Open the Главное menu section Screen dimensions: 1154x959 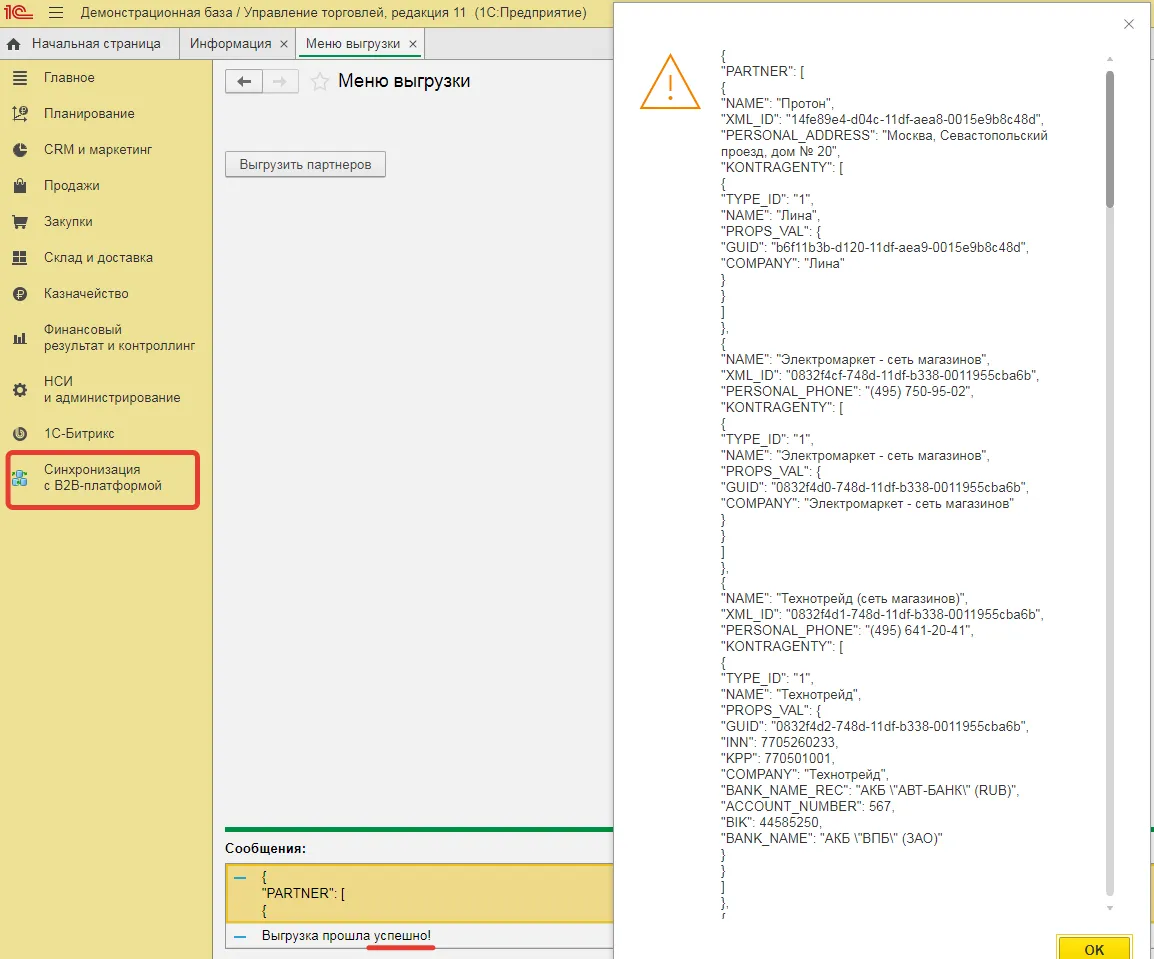click(69, 78)
